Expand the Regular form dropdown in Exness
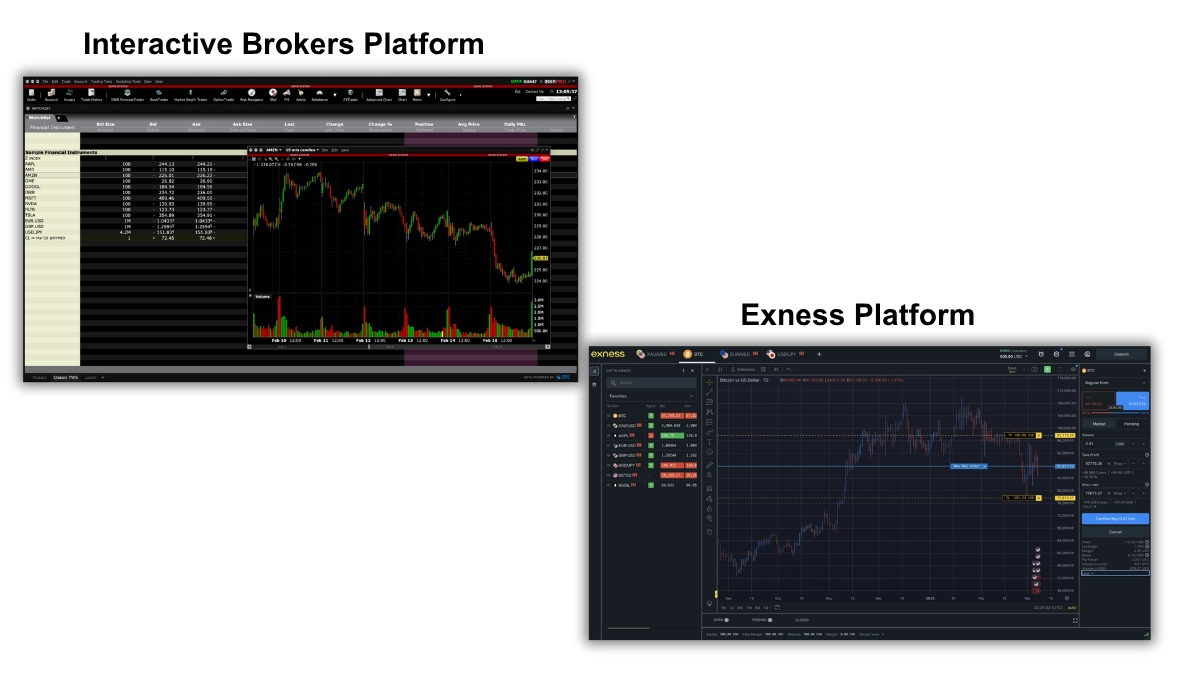 click(1115, 383)
